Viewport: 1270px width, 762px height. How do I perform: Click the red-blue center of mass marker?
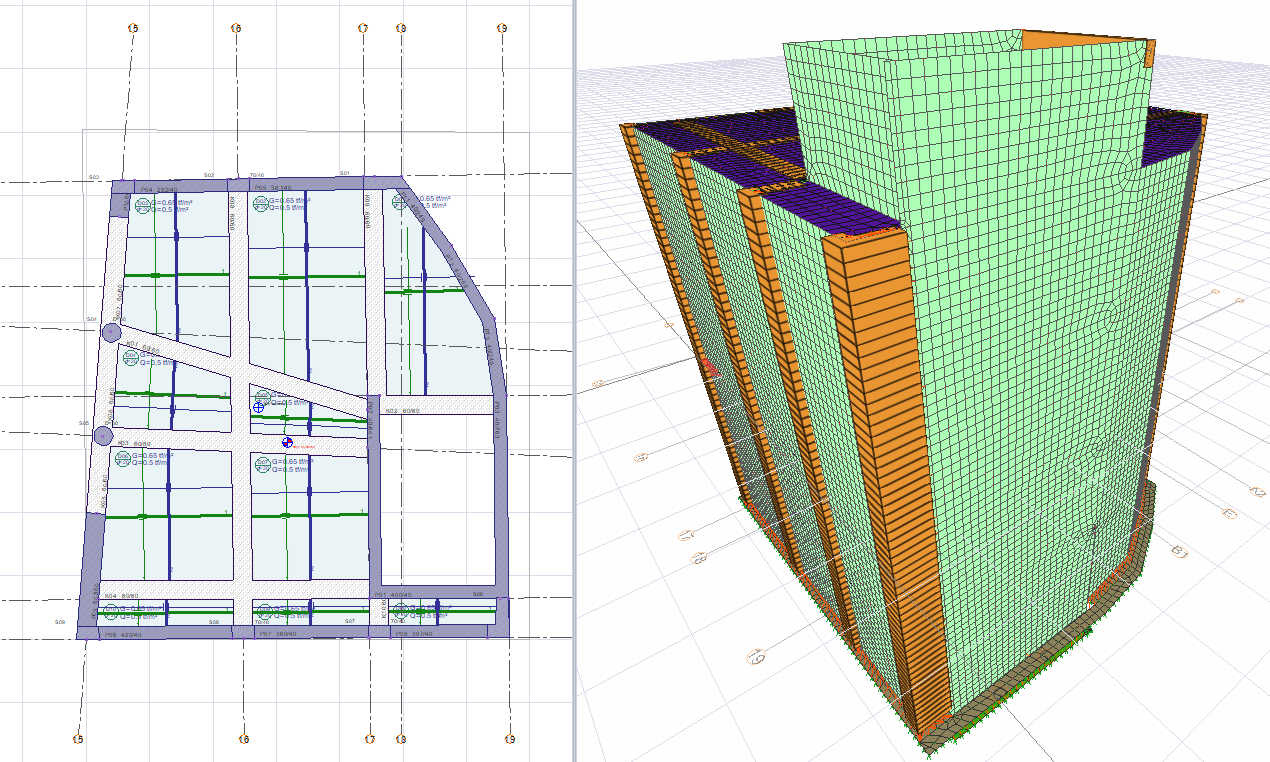[287, 441]
